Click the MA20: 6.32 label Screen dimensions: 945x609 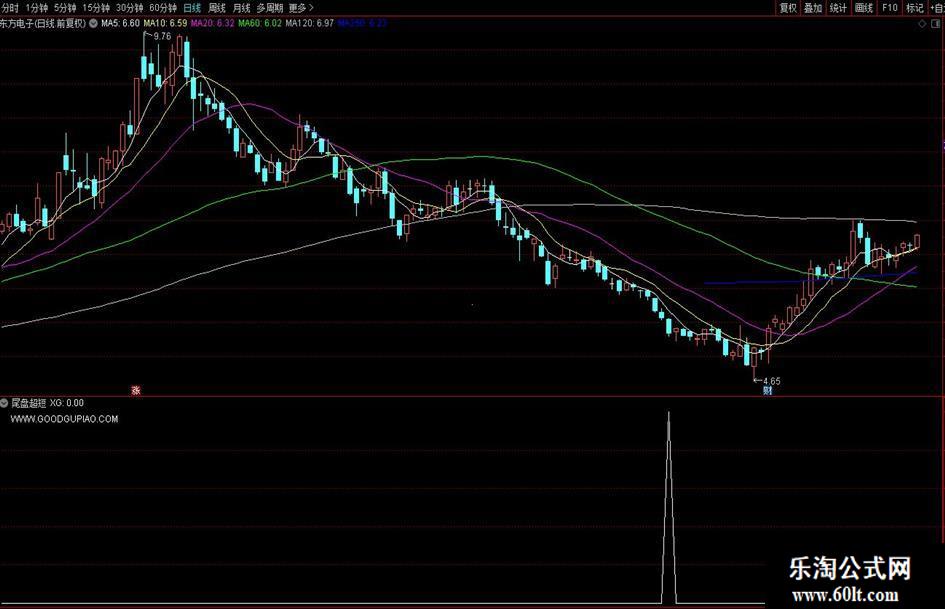point(212,24)
